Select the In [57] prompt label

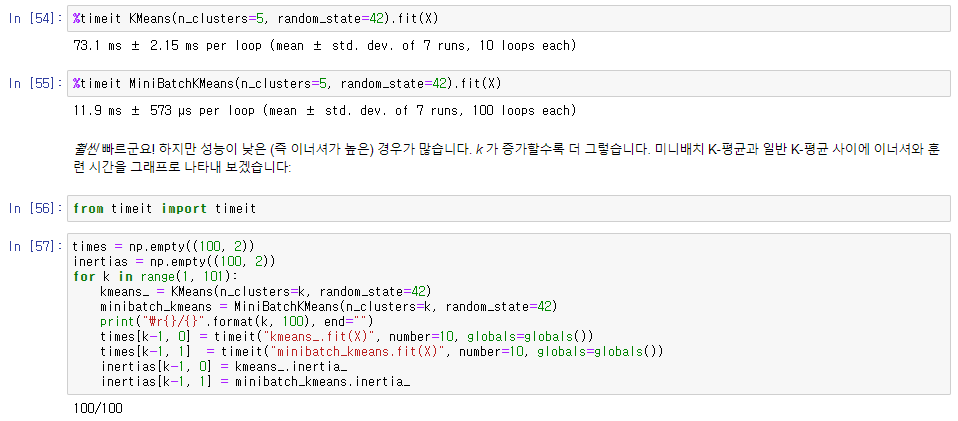[x=35, y=246]
